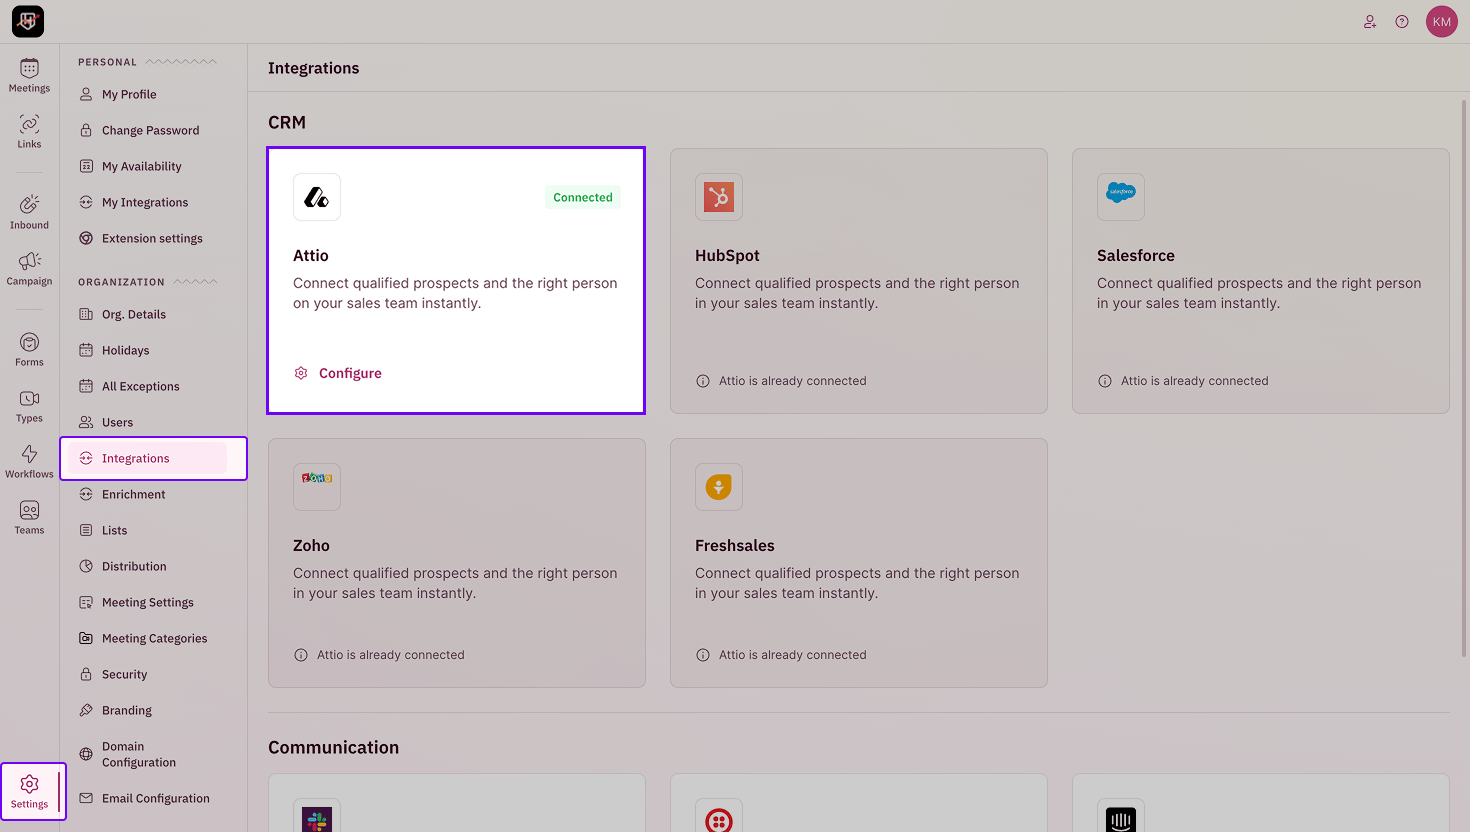
Task: Open the Meetings section in left rail
Action: click(29, 76)
